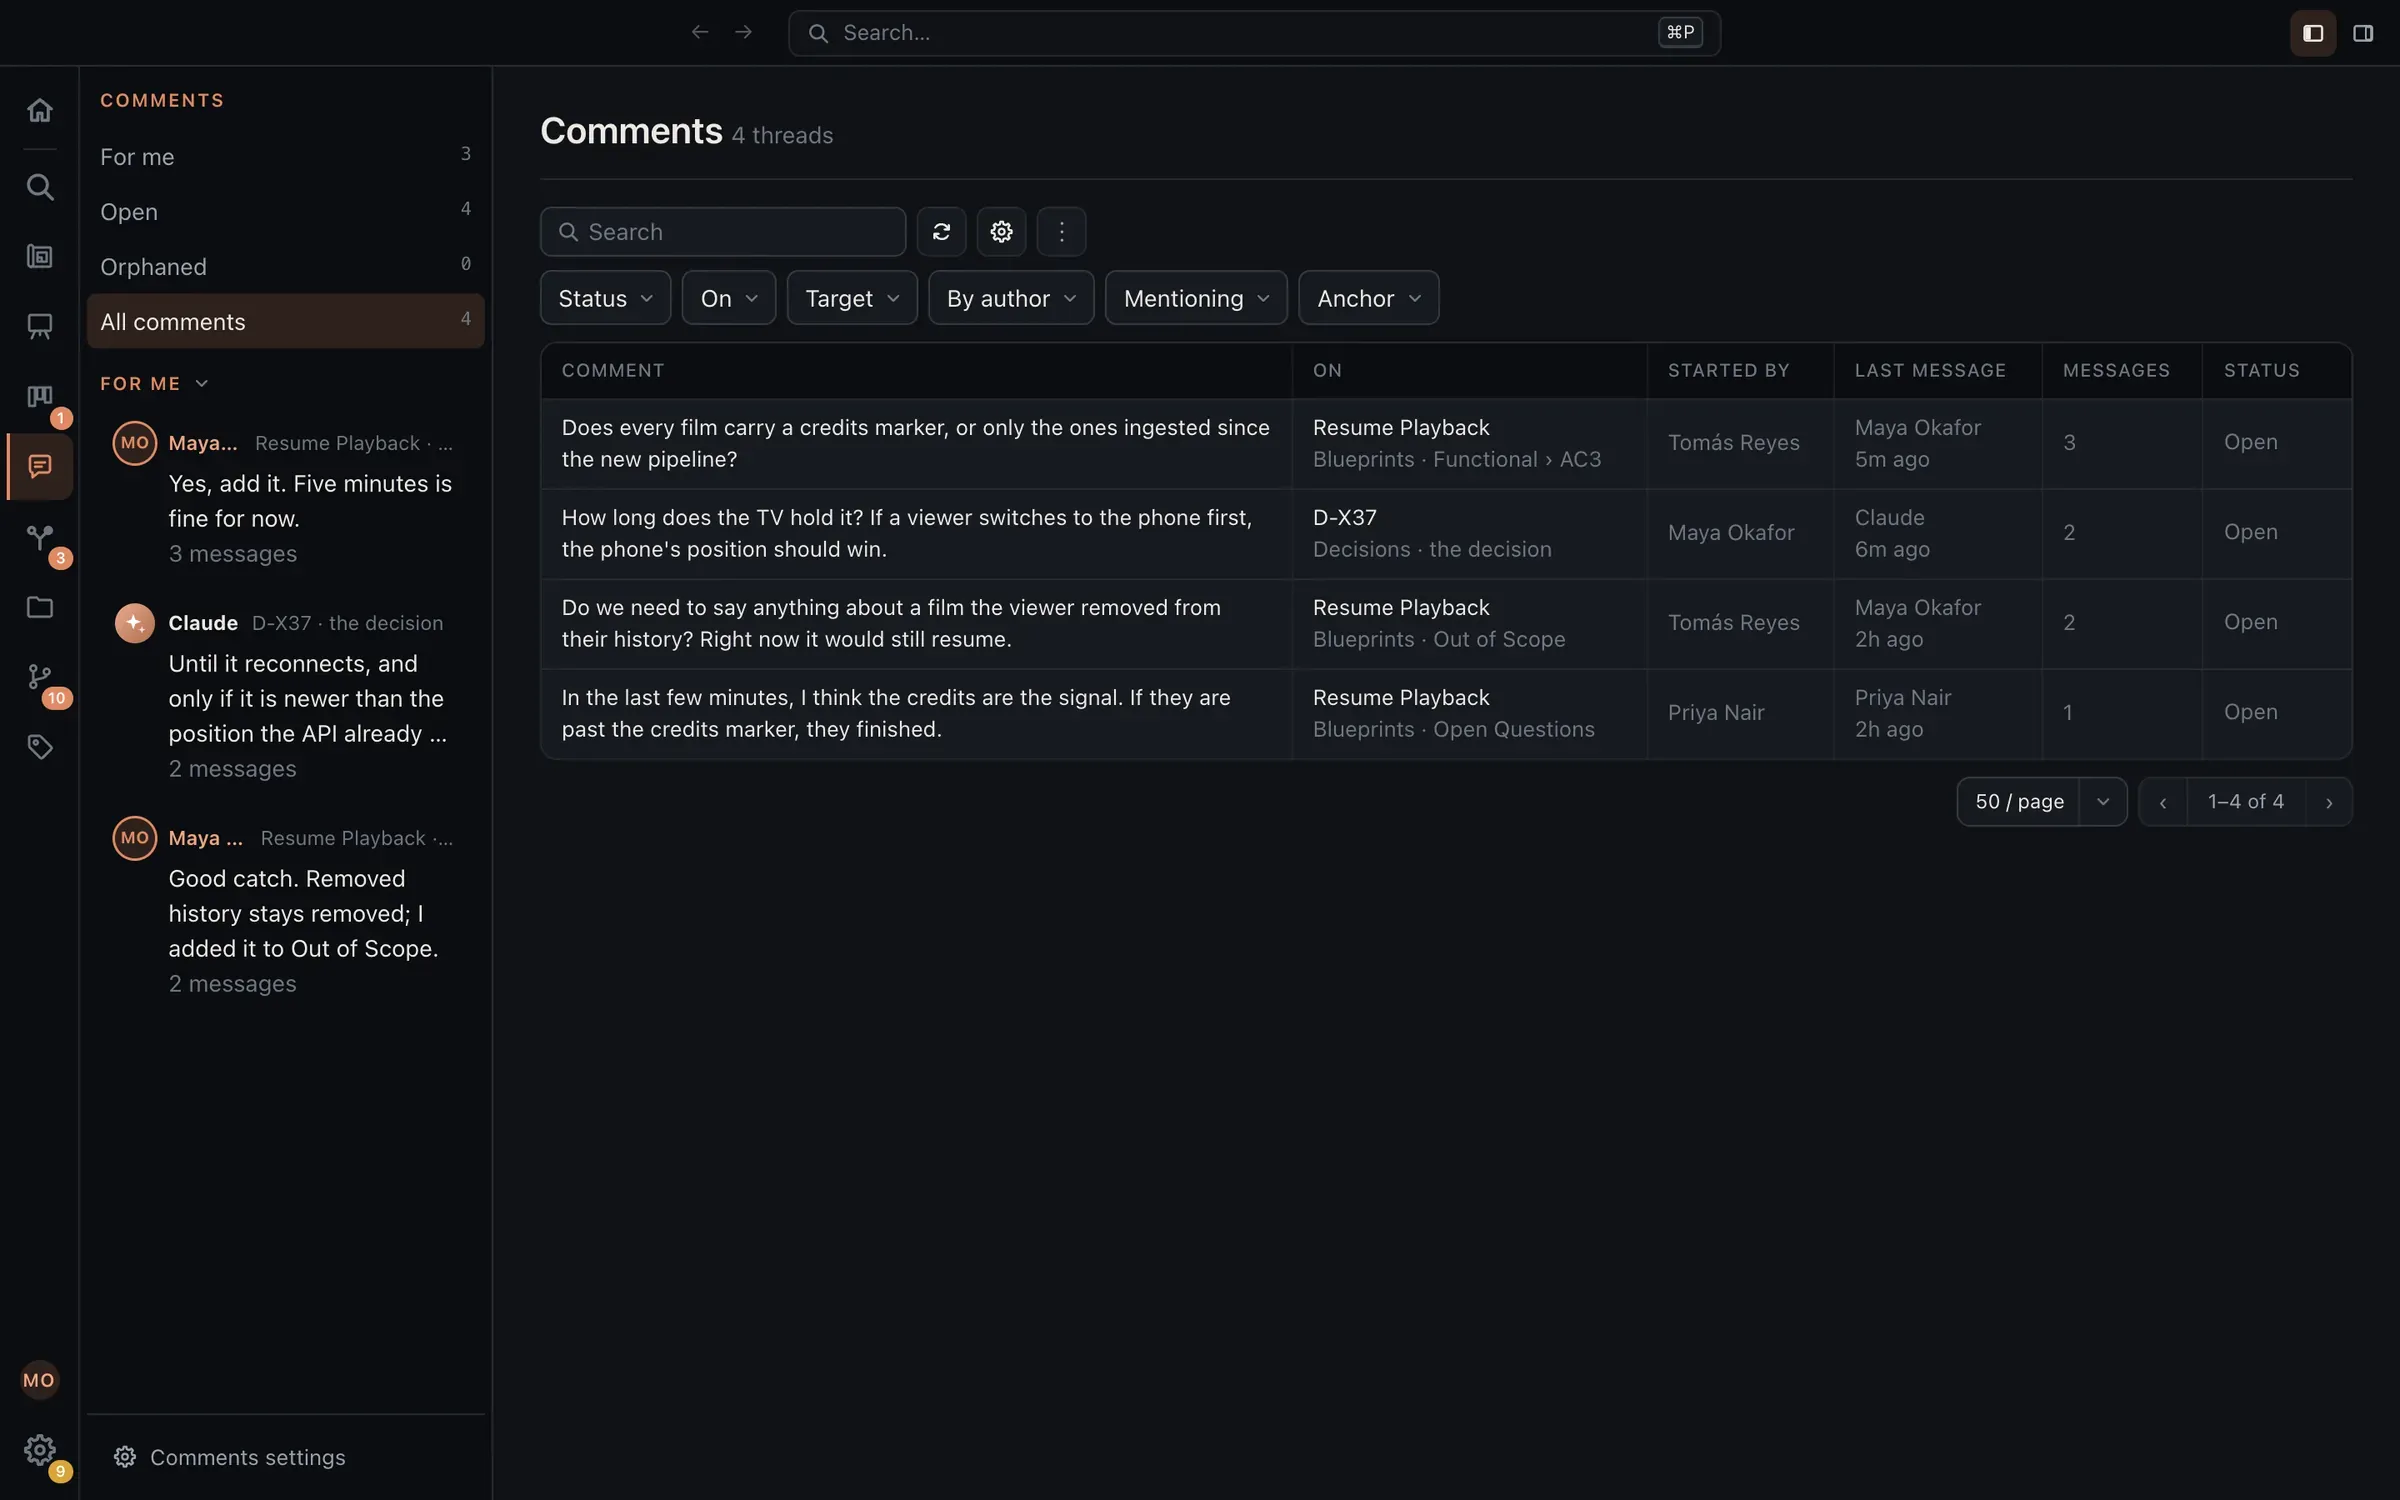Open the By author filter dropdown
2400x1500 pixels.
(x=1011, y=298)
